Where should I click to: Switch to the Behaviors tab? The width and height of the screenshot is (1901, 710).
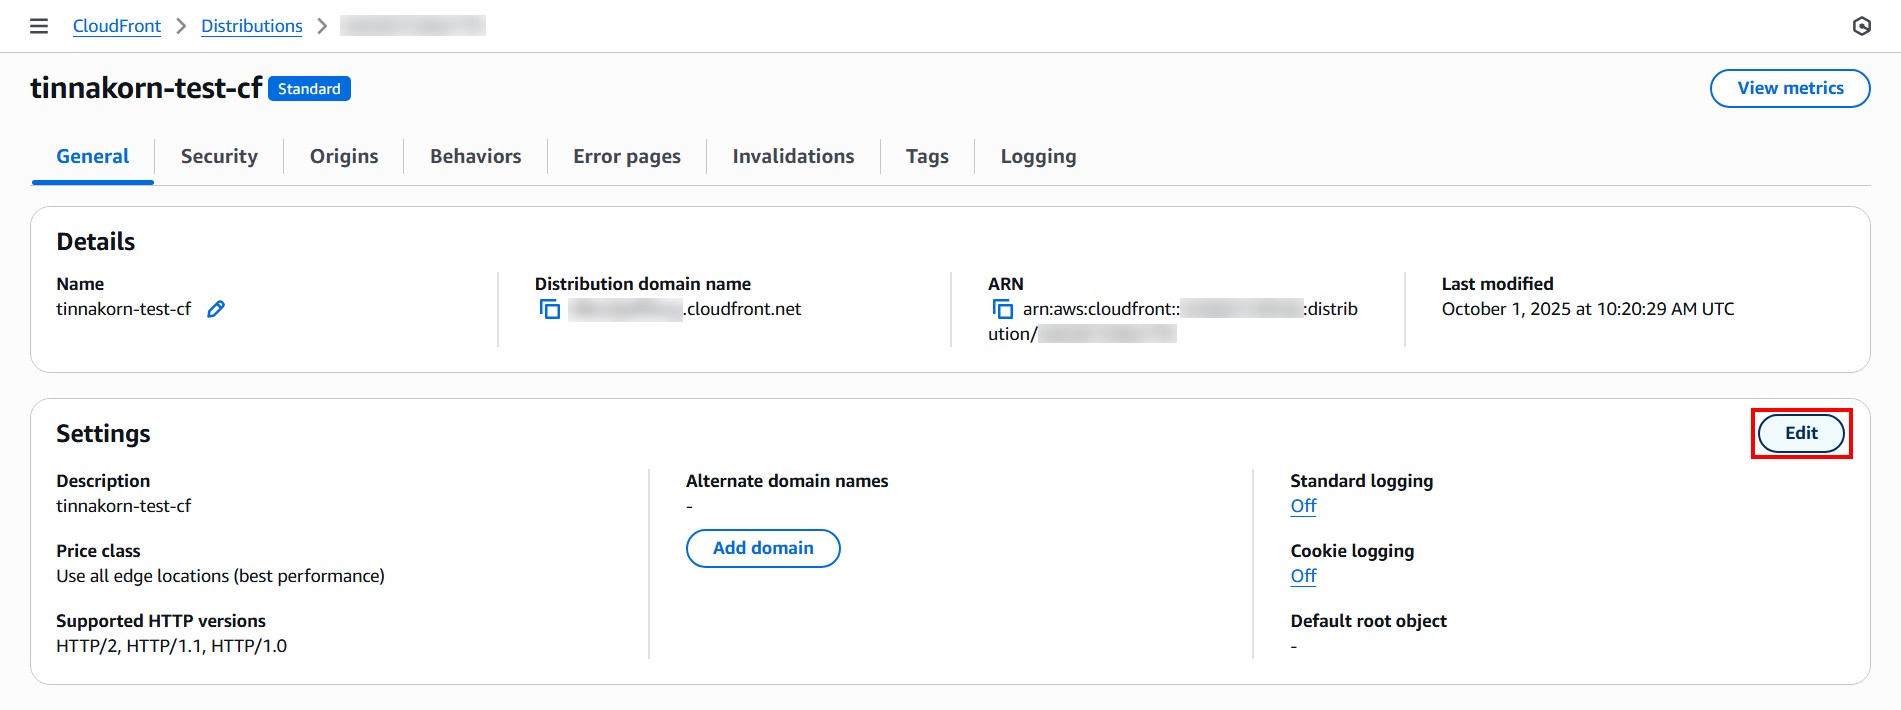click(x=476, y=156)
